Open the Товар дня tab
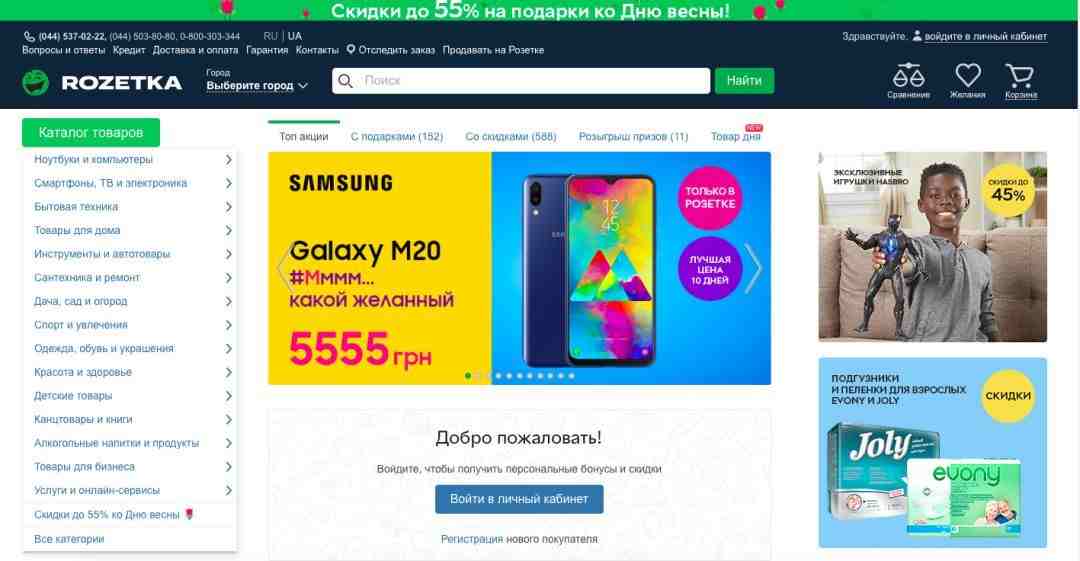 pos(736,136)
